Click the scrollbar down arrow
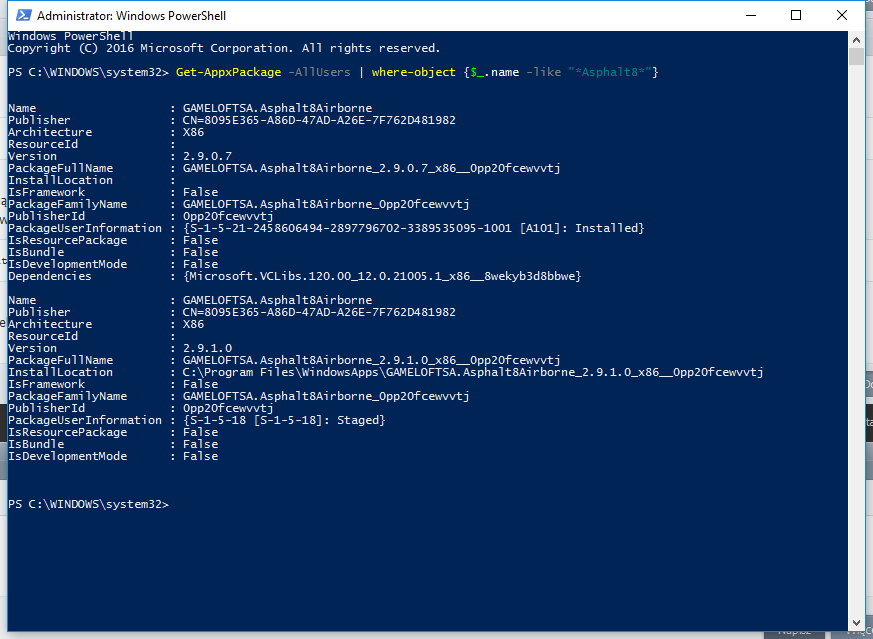 pyautogui.click(x=856, y=623)
